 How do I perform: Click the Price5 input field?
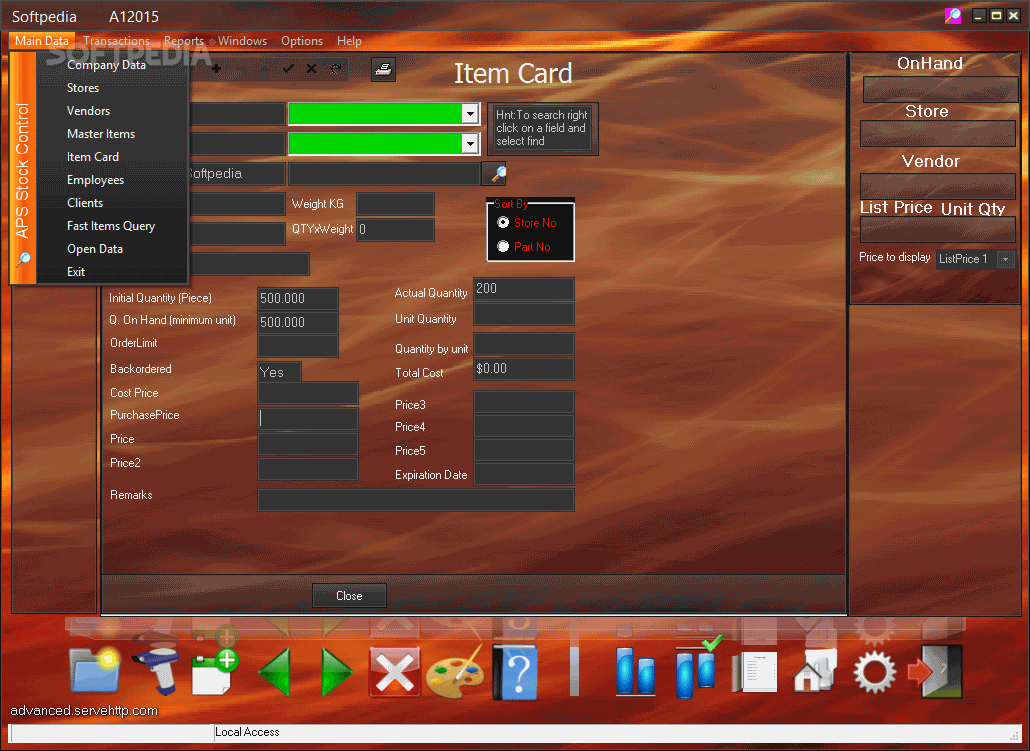(524, 450)
